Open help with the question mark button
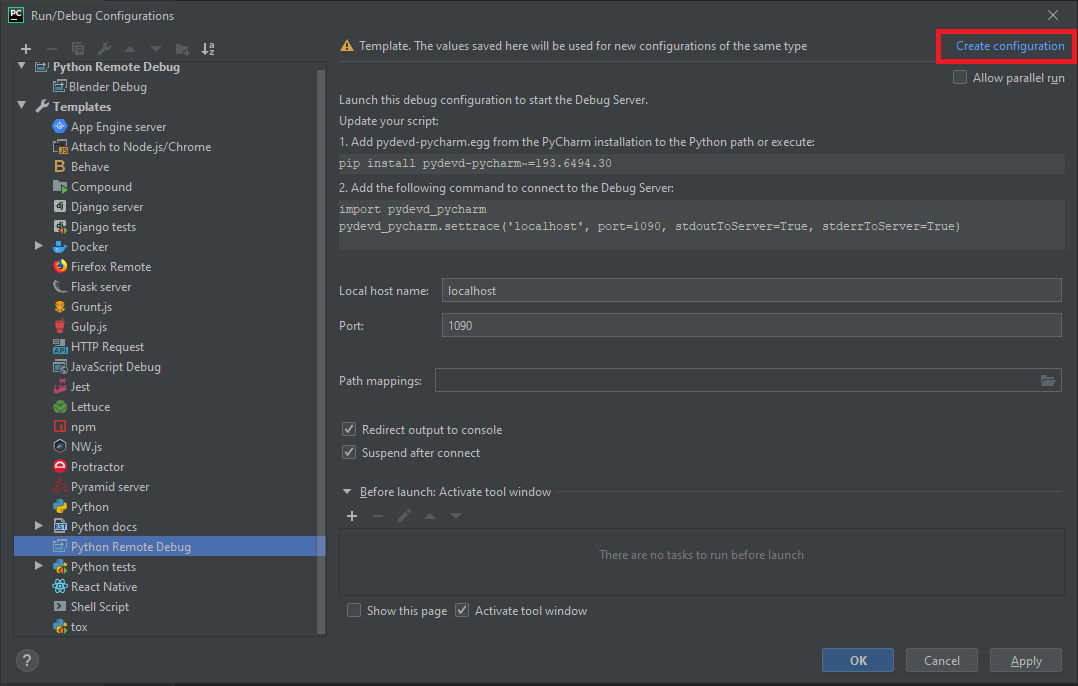 click(26, 660)
